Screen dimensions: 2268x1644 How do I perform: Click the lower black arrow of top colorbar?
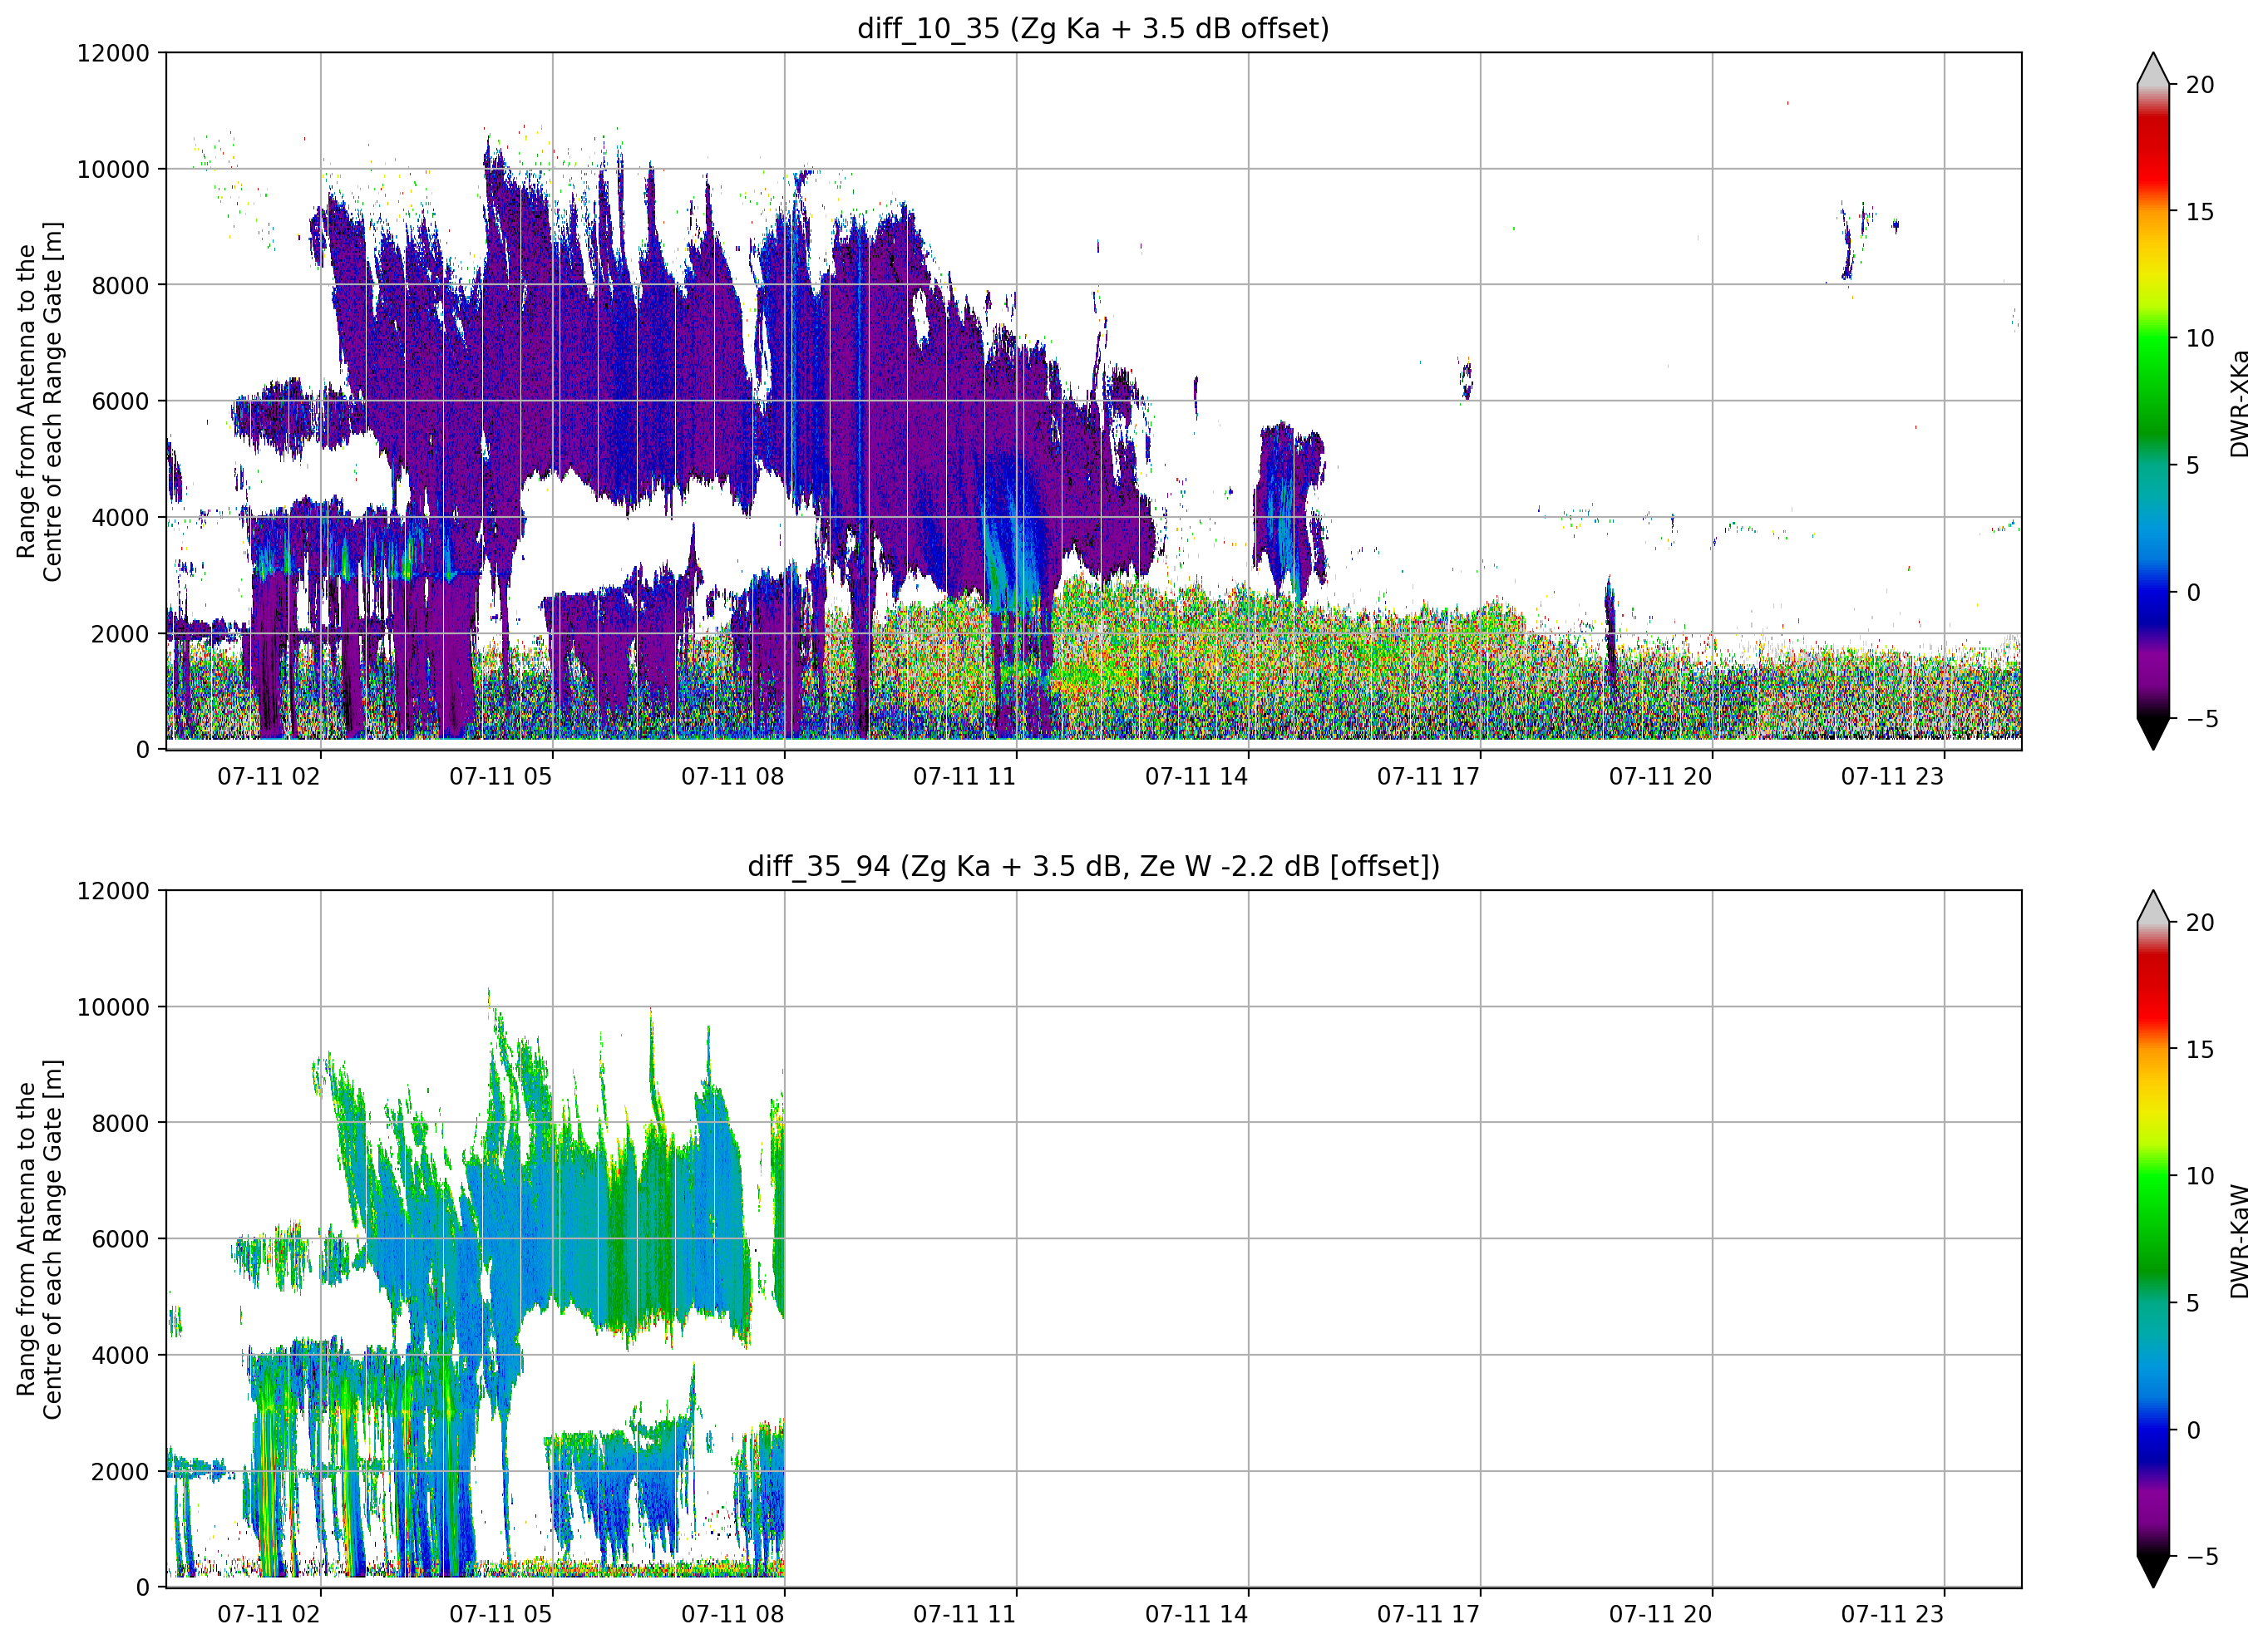coord(2153,734)
